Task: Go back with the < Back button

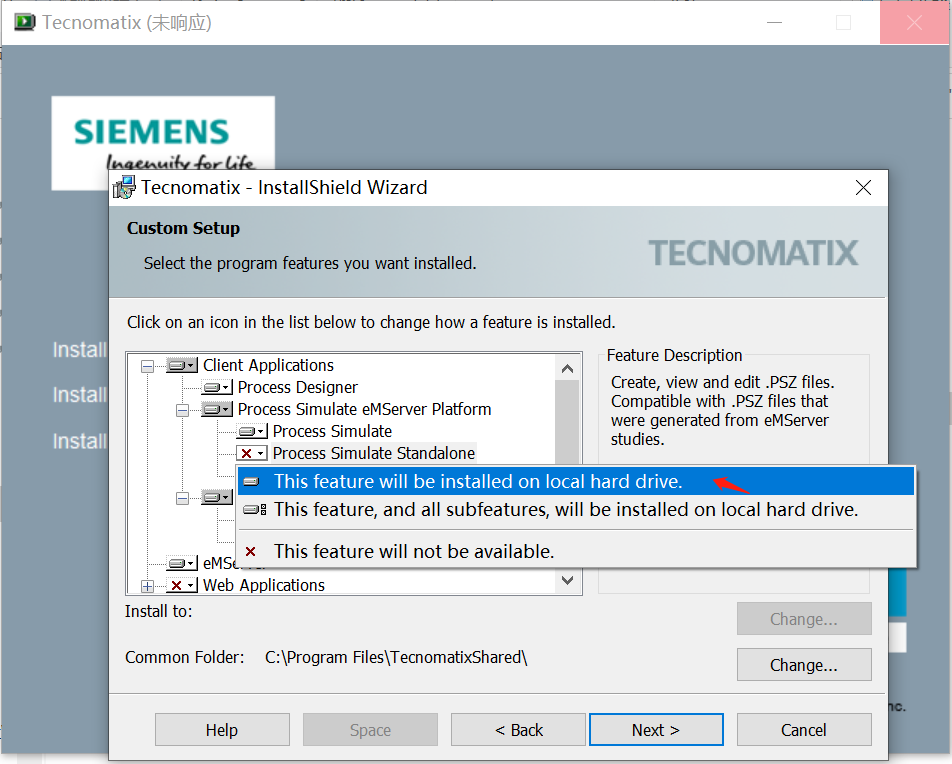Action: 518,729
